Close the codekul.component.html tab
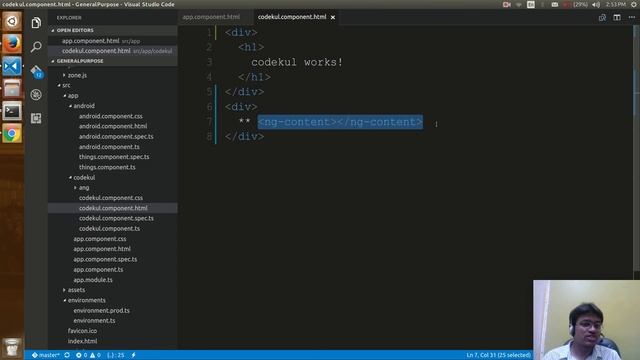The height and width of the screenshot is (360, 640). click(333, 17)
